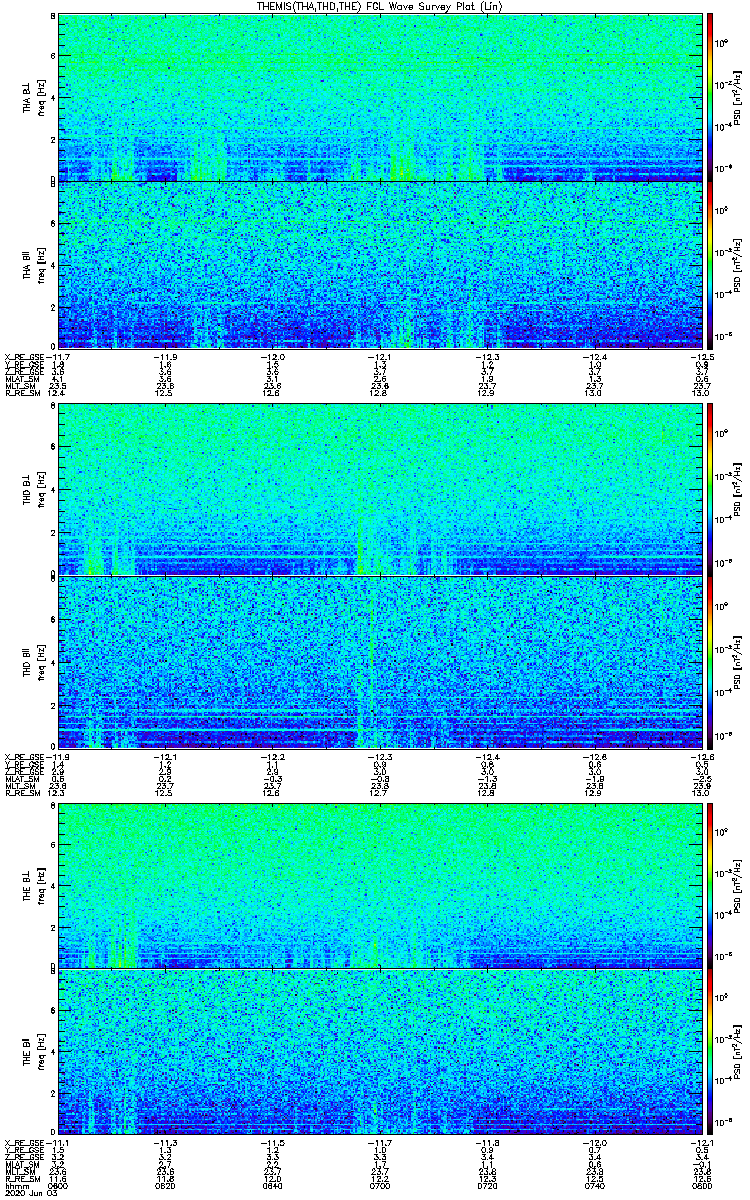Click the "0620" time tick label
Viewport: 750px width, 1200px height.
[165, 1184]
